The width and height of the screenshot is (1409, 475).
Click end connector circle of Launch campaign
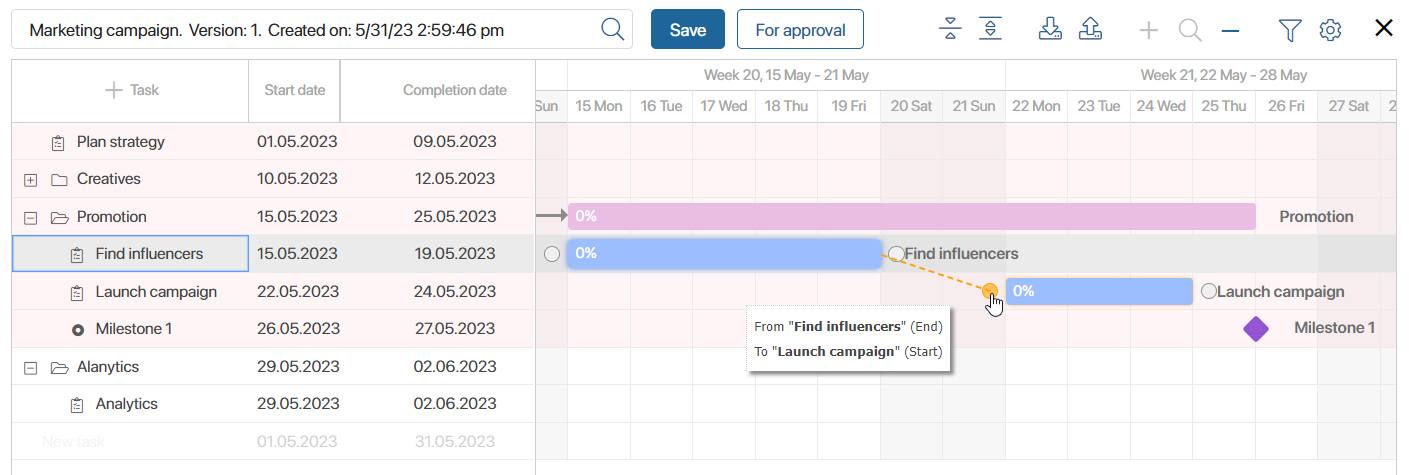pyautogui.click(x=1209, y=292)
